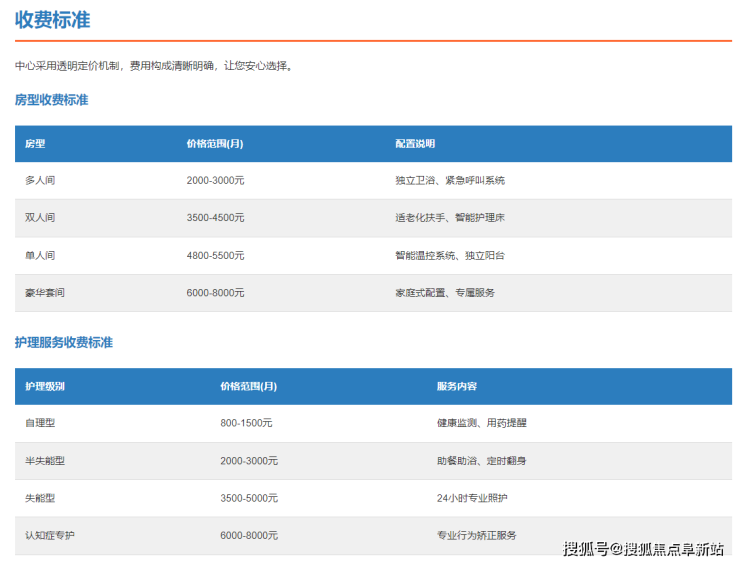The image size is (740, 565).
Task: Select the 认知症专护 care level cell
Action: (x=50, y=536)
